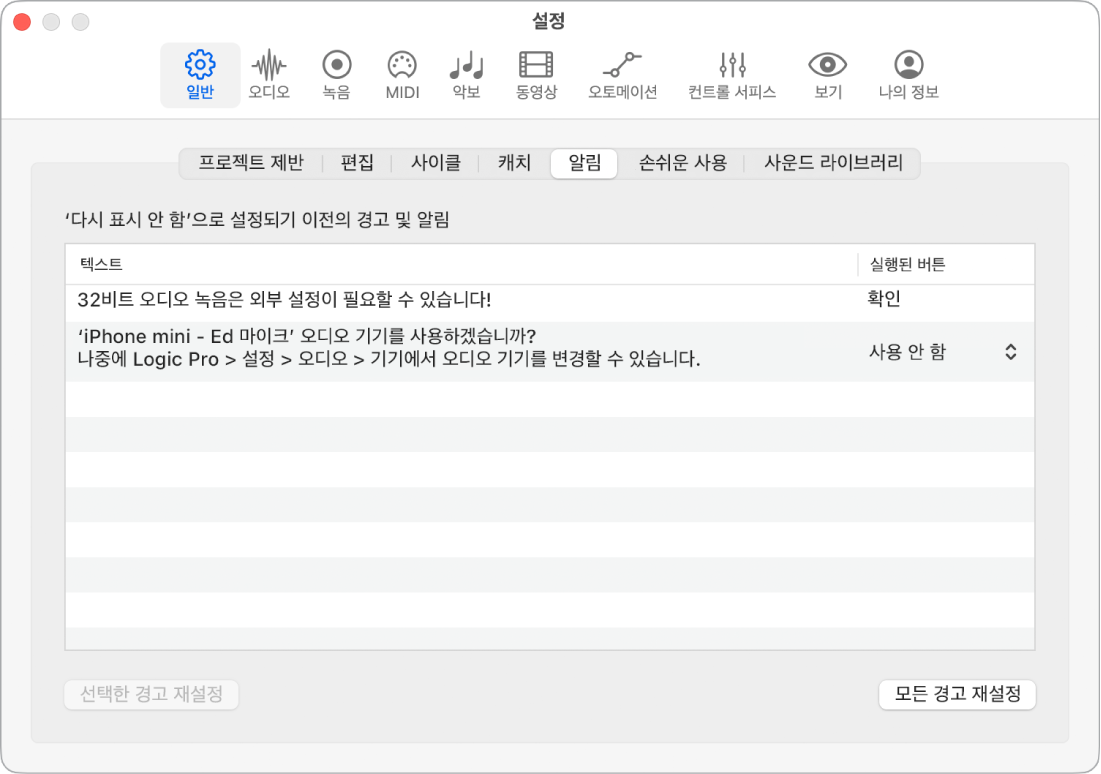The height and width of the screenshot is (774, 1101).
Task: Switch to the 프로젝트 제반 tab
Action: click(251, 163)
